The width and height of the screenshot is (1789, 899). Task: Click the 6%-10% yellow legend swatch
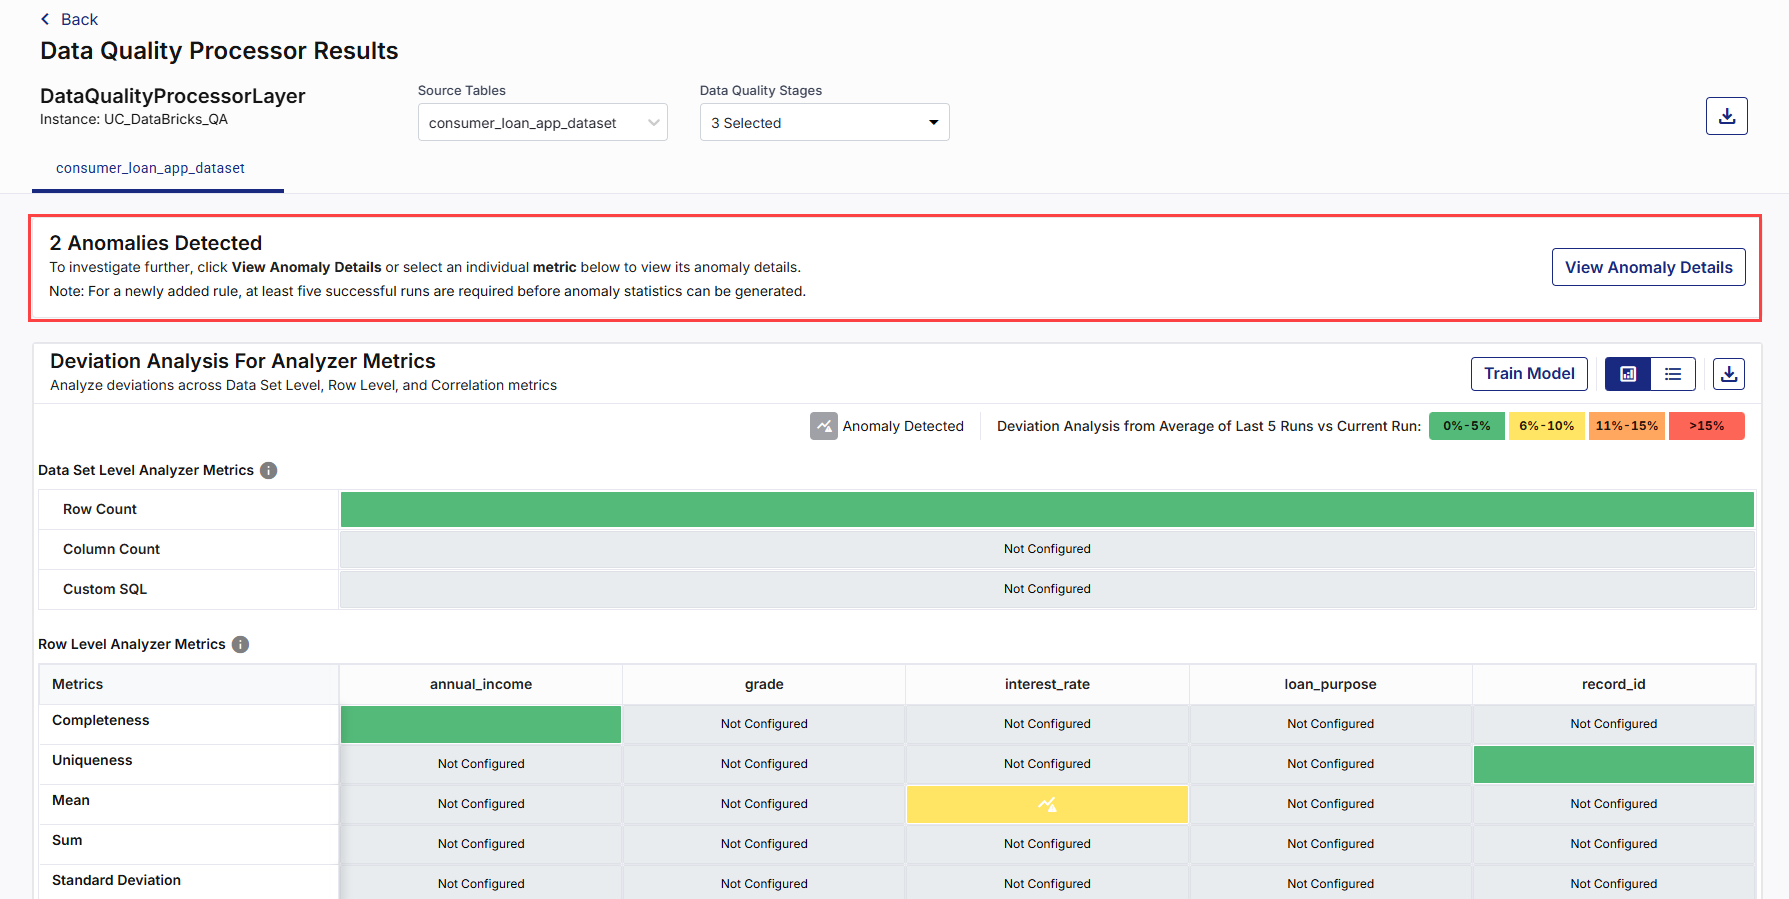(x=1546, y=426)
